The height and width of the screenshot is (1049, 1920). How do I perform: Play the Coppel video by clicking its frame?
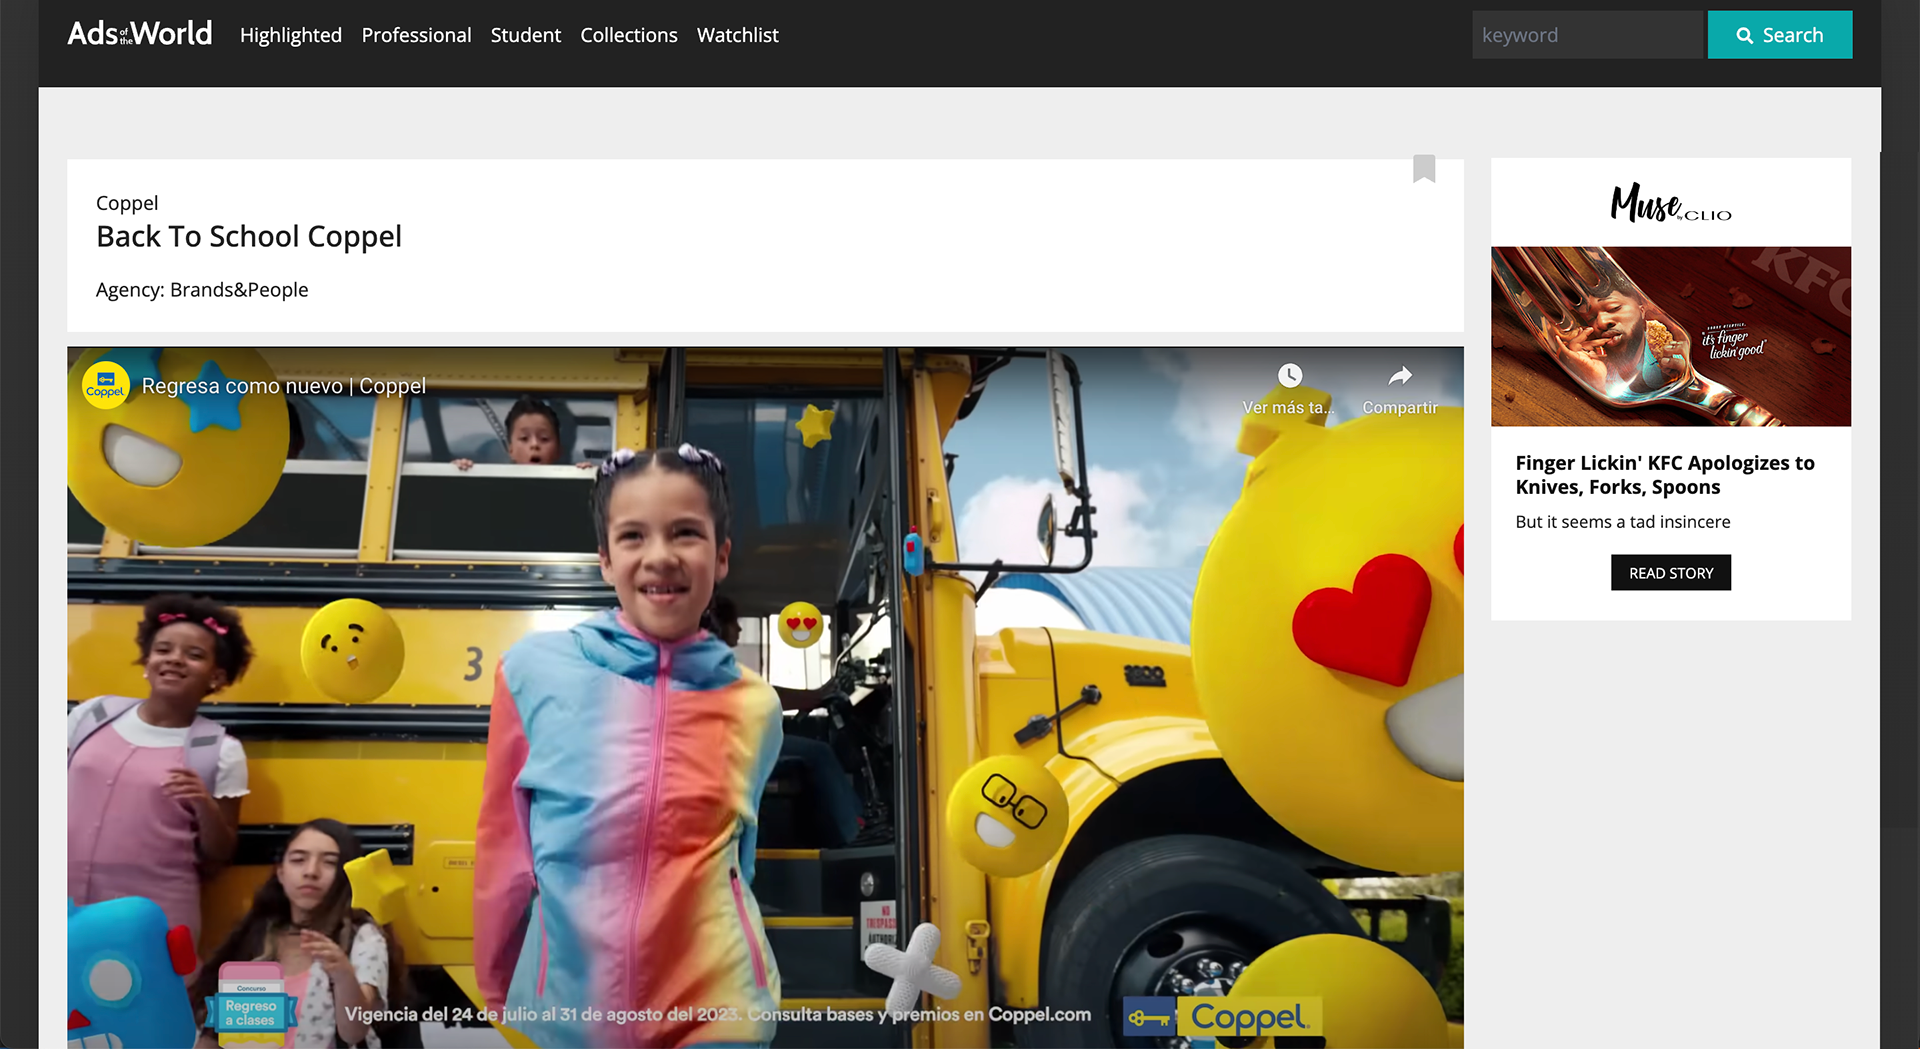765,697
